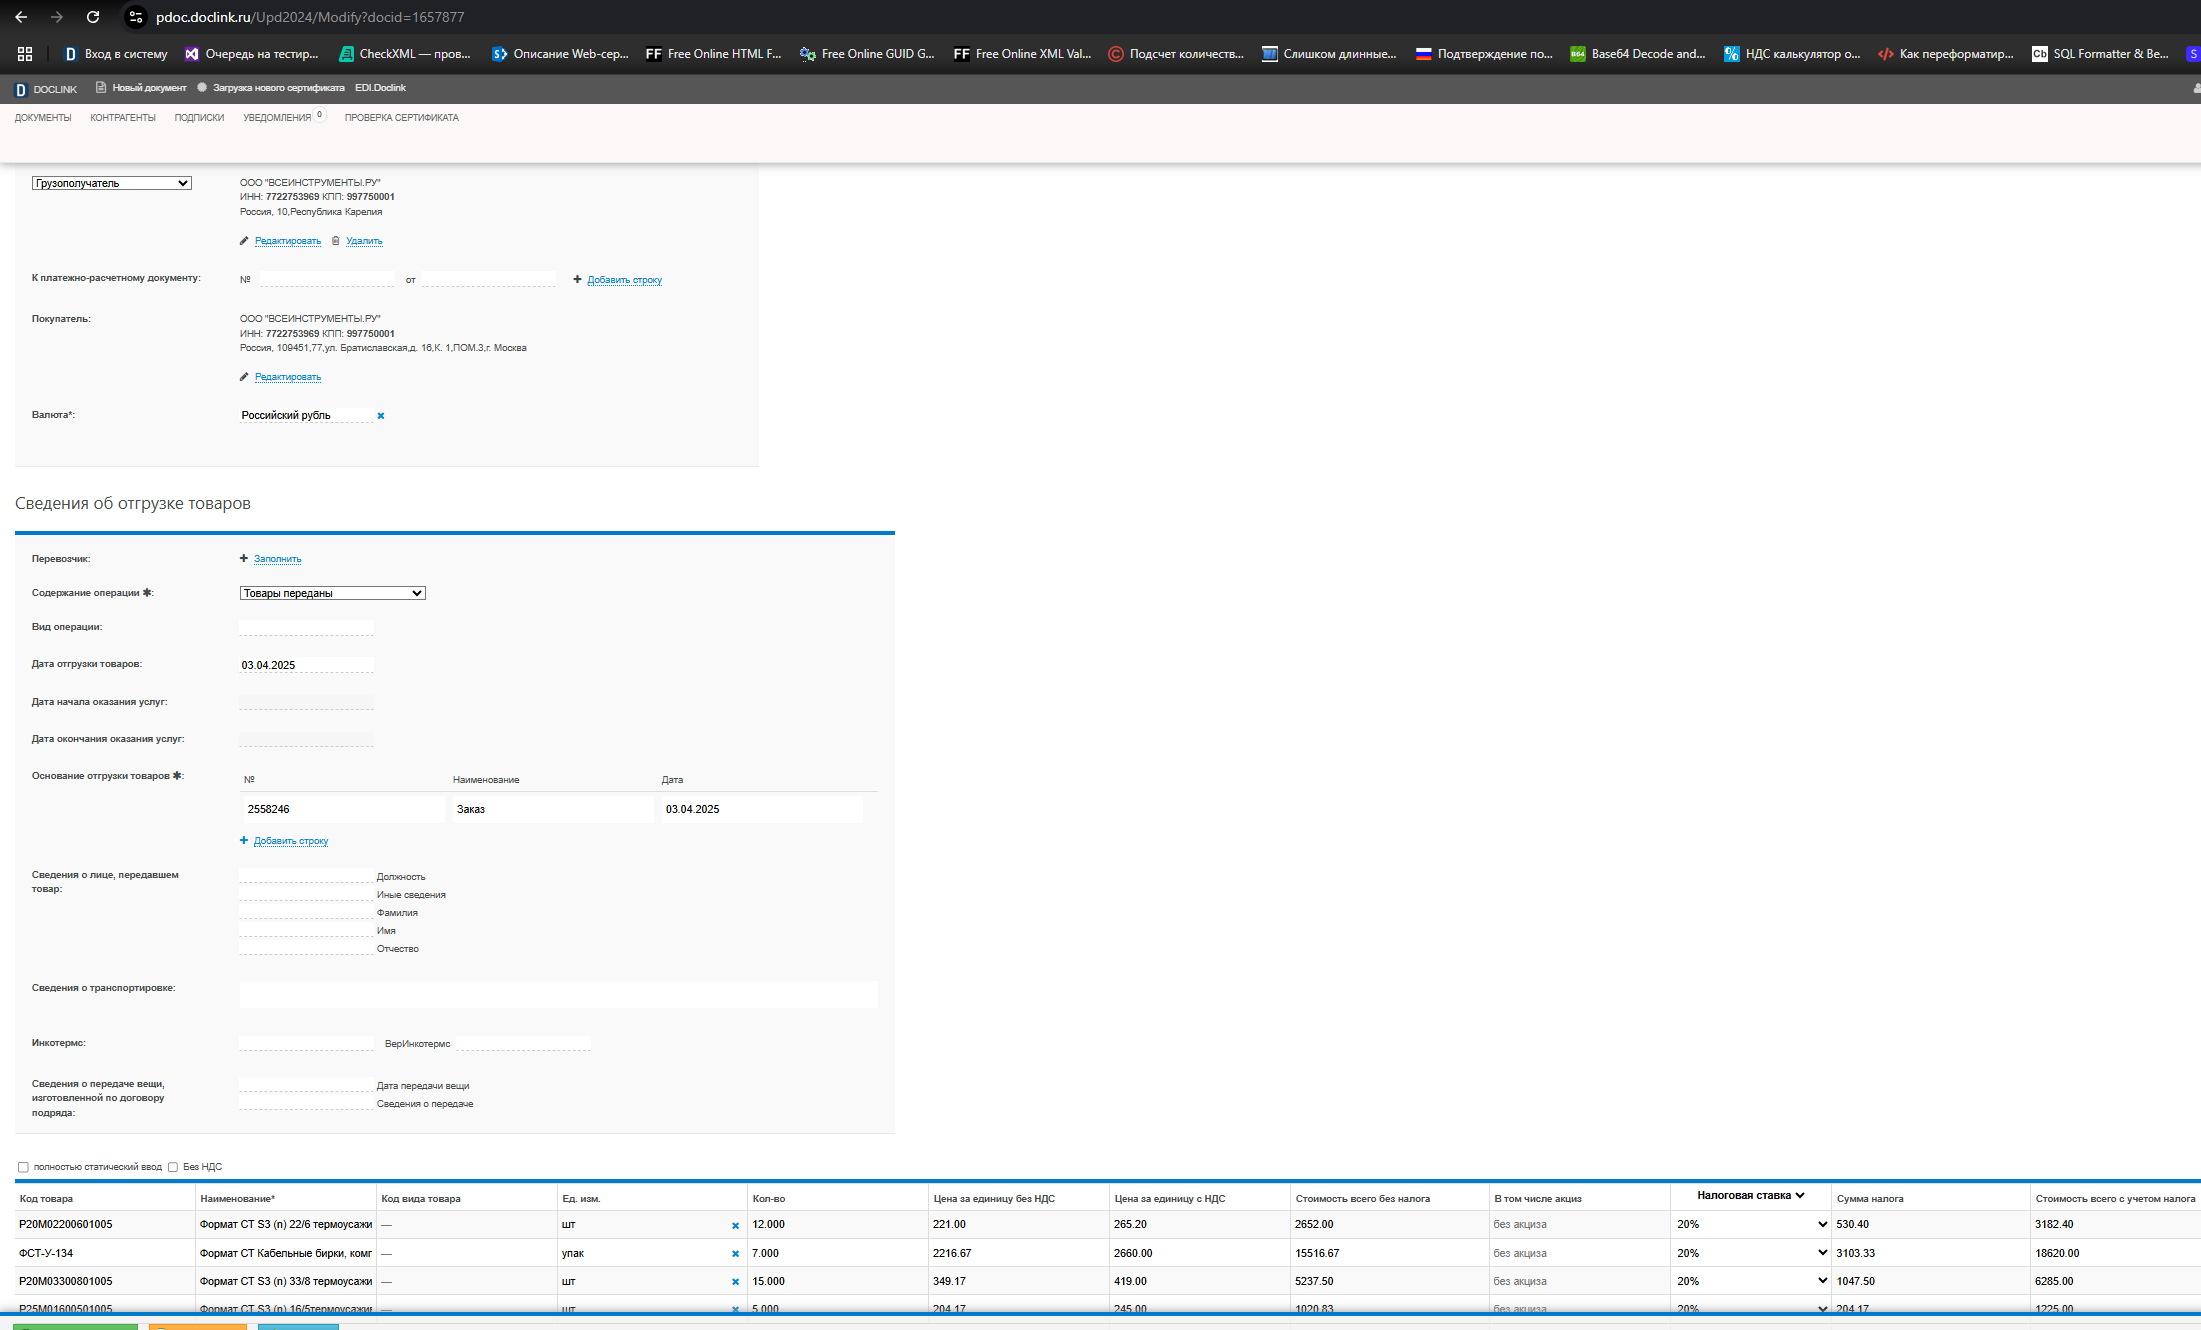This screenshot has height=1330, width=2201.
Task: Click the 'Должность' input field
Action: tap(306, 875)
